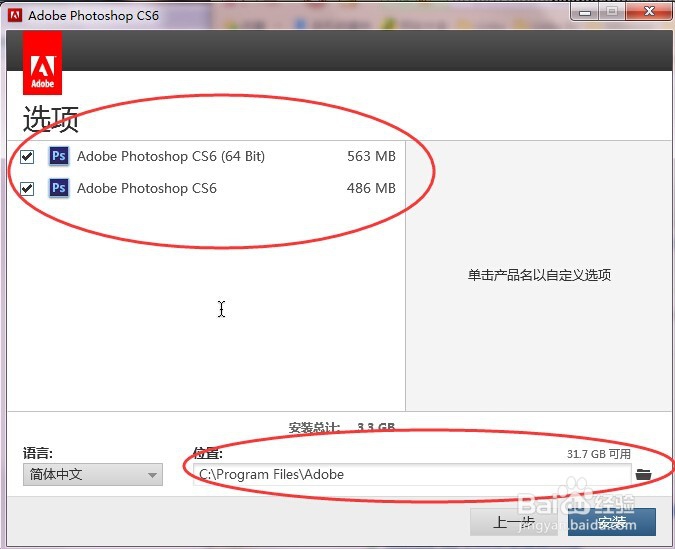The width and height of the screenshot is (675, 549).
Task: Click the C:\Program Files\Adobe location field
Action: tap(412, 475)
